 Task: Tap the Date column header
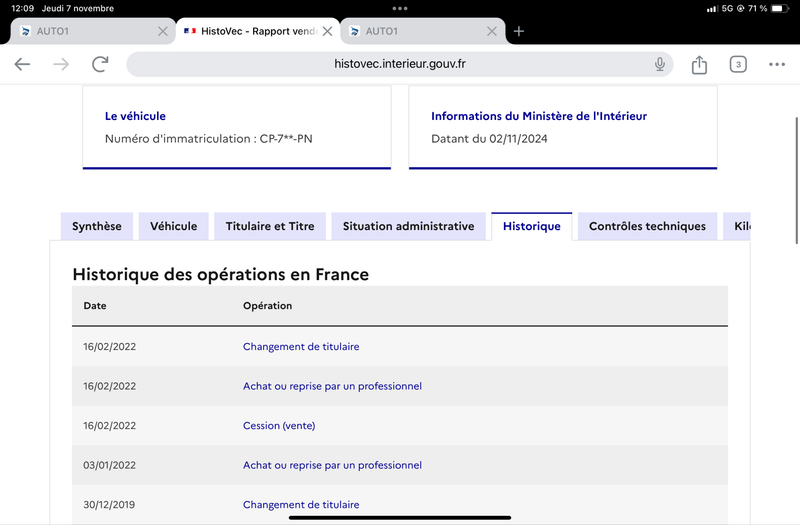tap(95, 306)
